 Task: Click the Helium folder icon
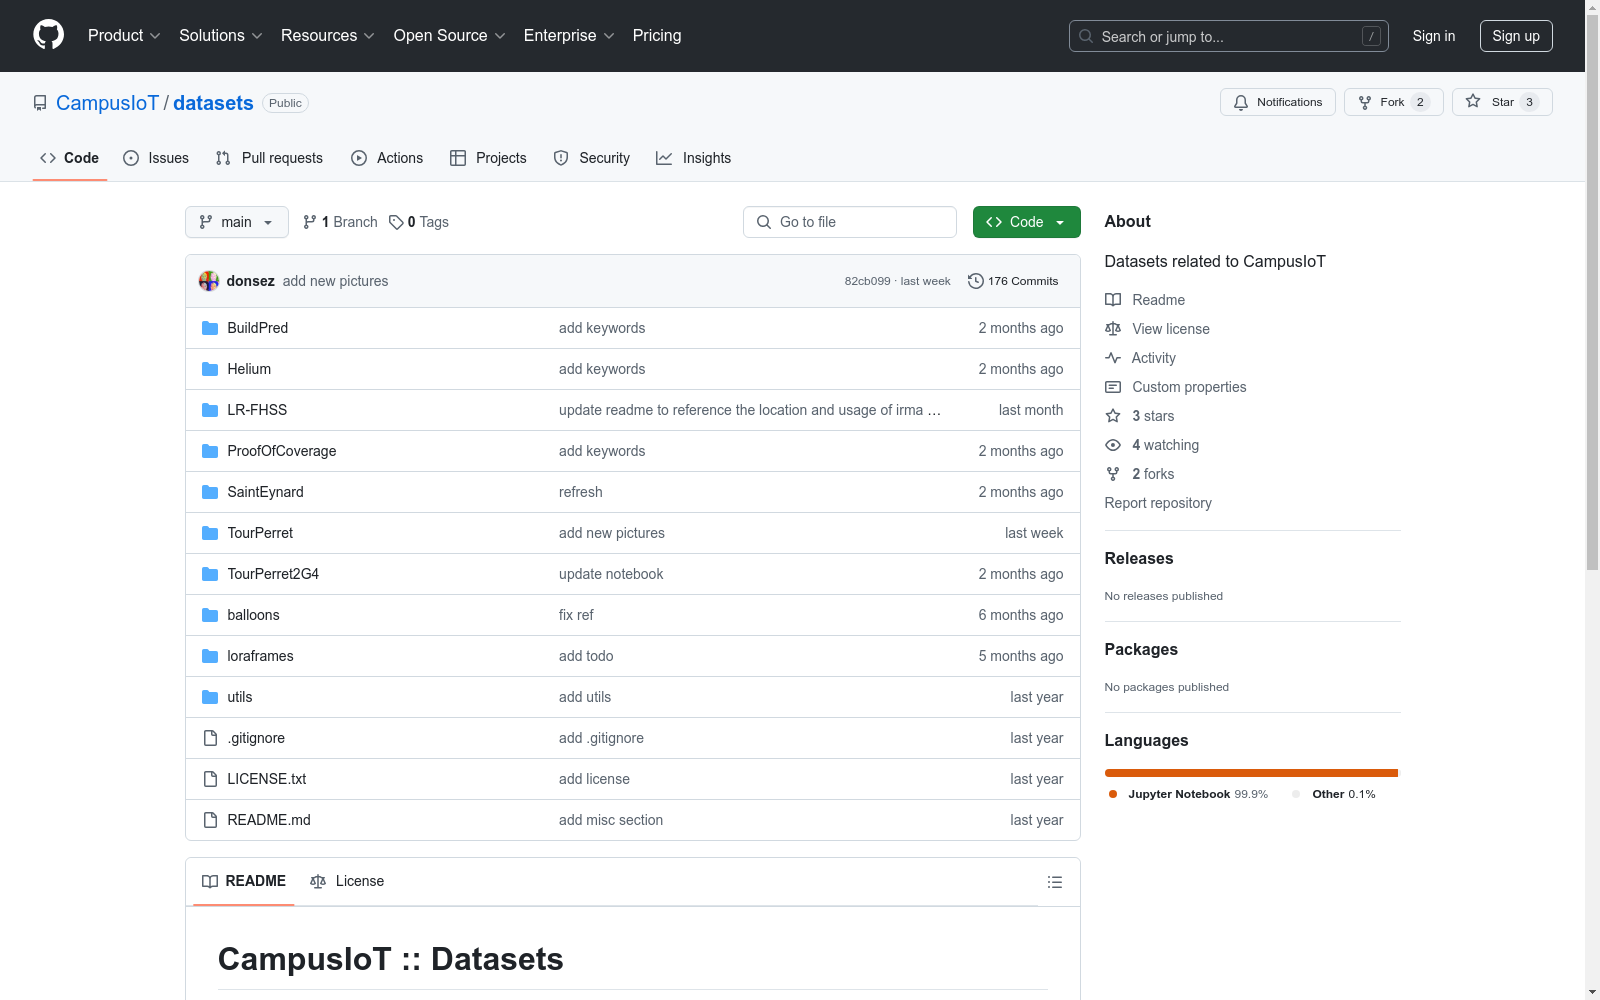point(210,369)
